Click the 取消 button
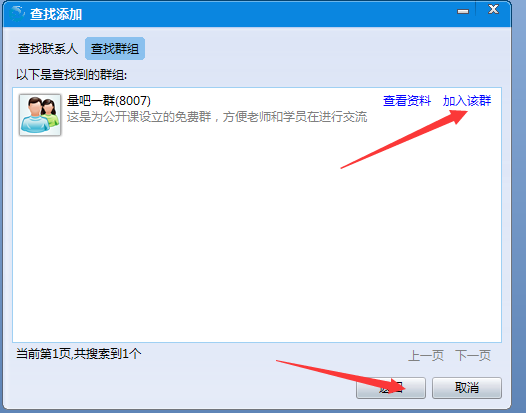526x413 pixels. [x=467, y=388]
